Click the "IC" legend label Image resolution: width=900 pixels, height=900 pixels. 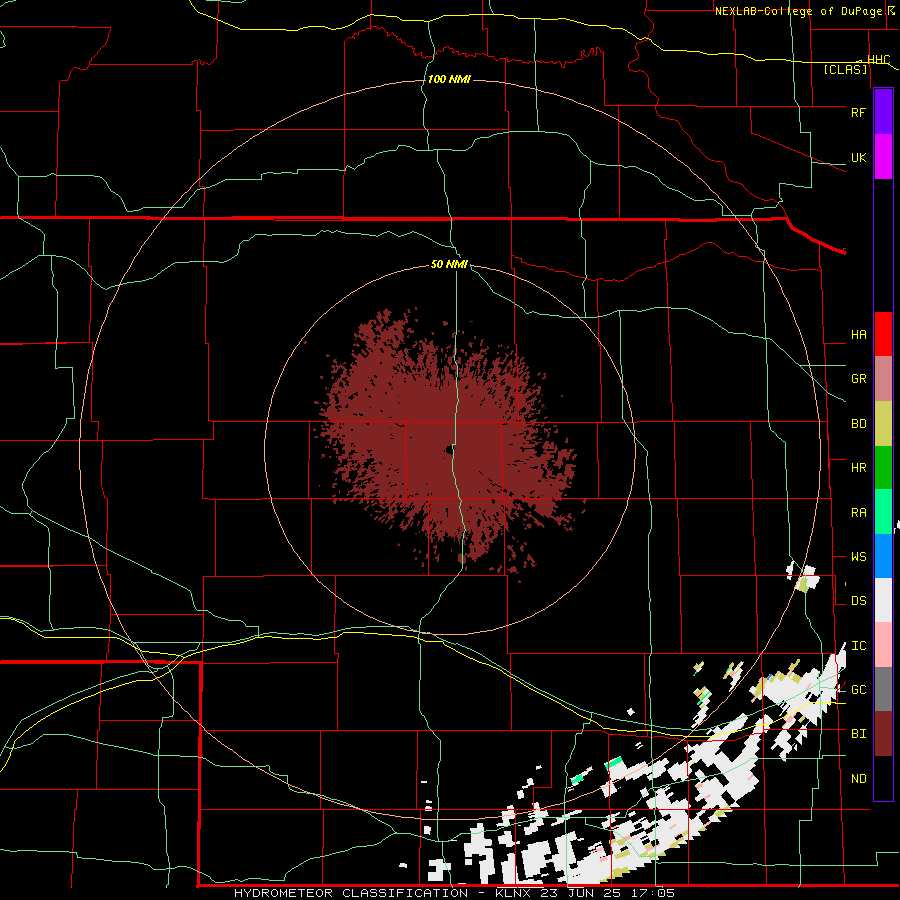point(858,646)
